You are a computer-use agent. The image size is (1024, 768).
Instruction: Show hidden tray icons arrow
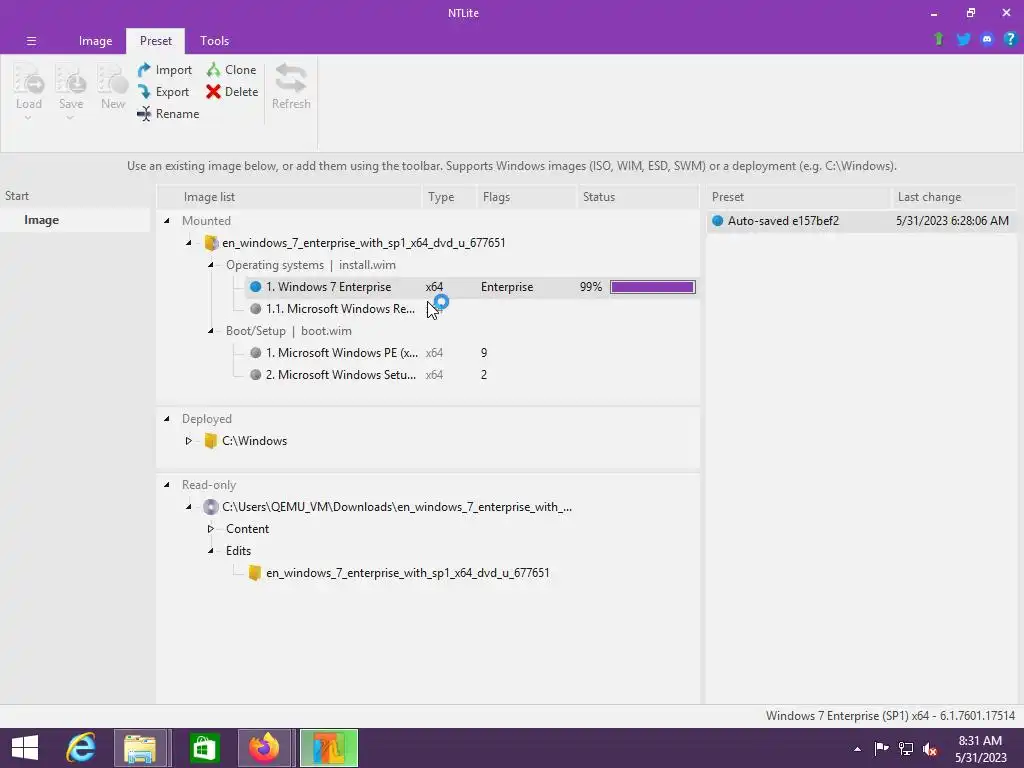click(x=857, y=749)
